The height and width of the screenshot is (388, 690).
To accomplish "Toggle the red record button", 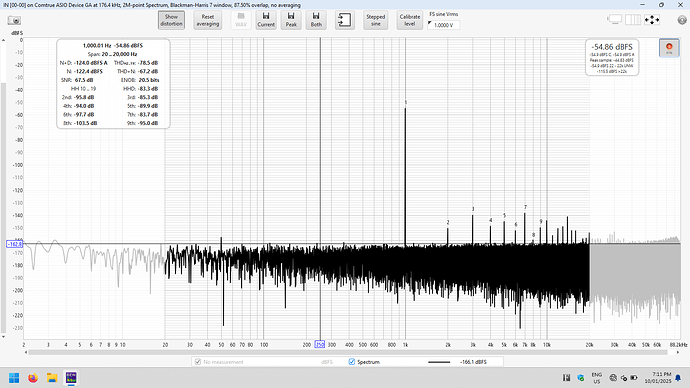I will (669, 48).
